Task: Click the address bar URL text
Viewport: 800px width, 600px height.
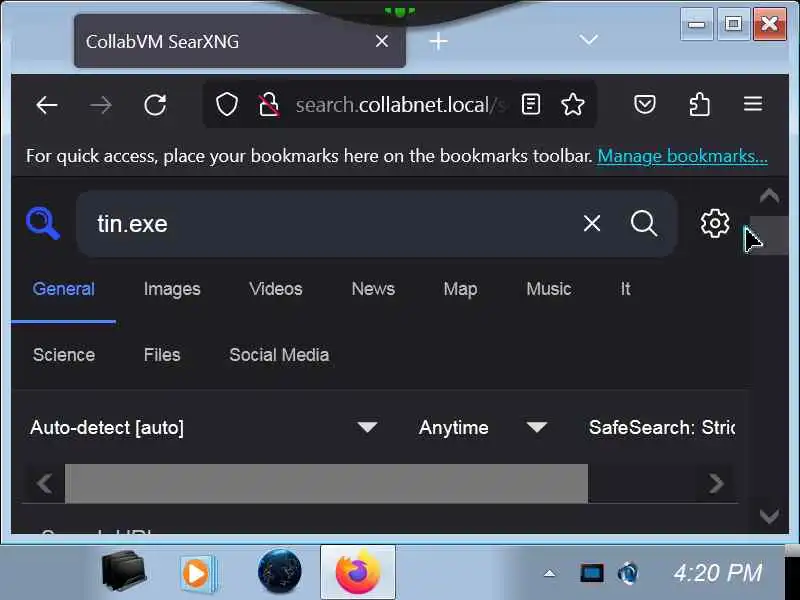Action: click(400, 105)
